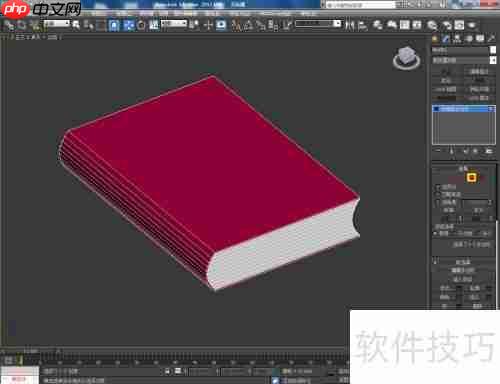Open the object color swatch

pyautogui.click(x=493, y=50)
